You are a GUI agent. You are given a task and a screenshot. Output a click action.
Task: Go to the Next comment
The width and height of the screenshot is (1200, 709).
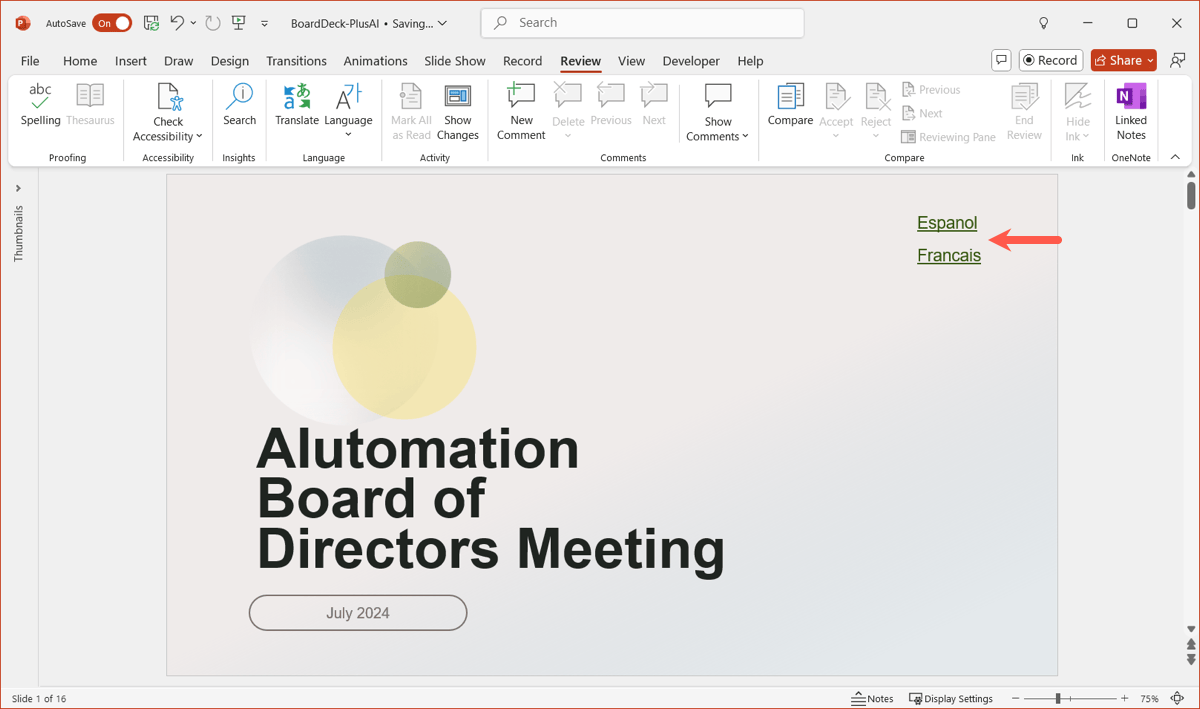(x=654, y=105)
